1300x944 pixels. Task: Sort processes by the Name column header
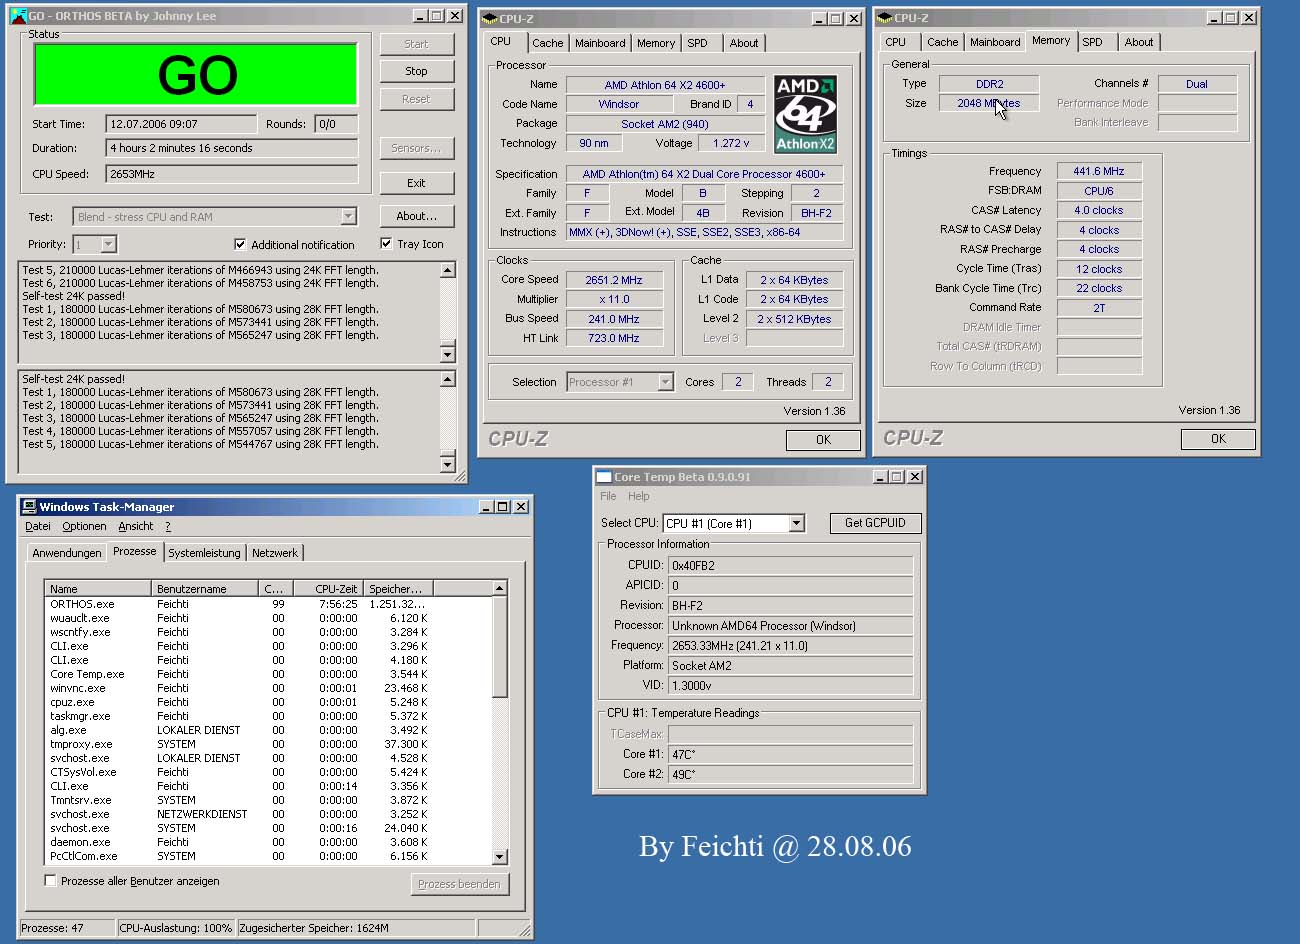click(x=98, y=589)
